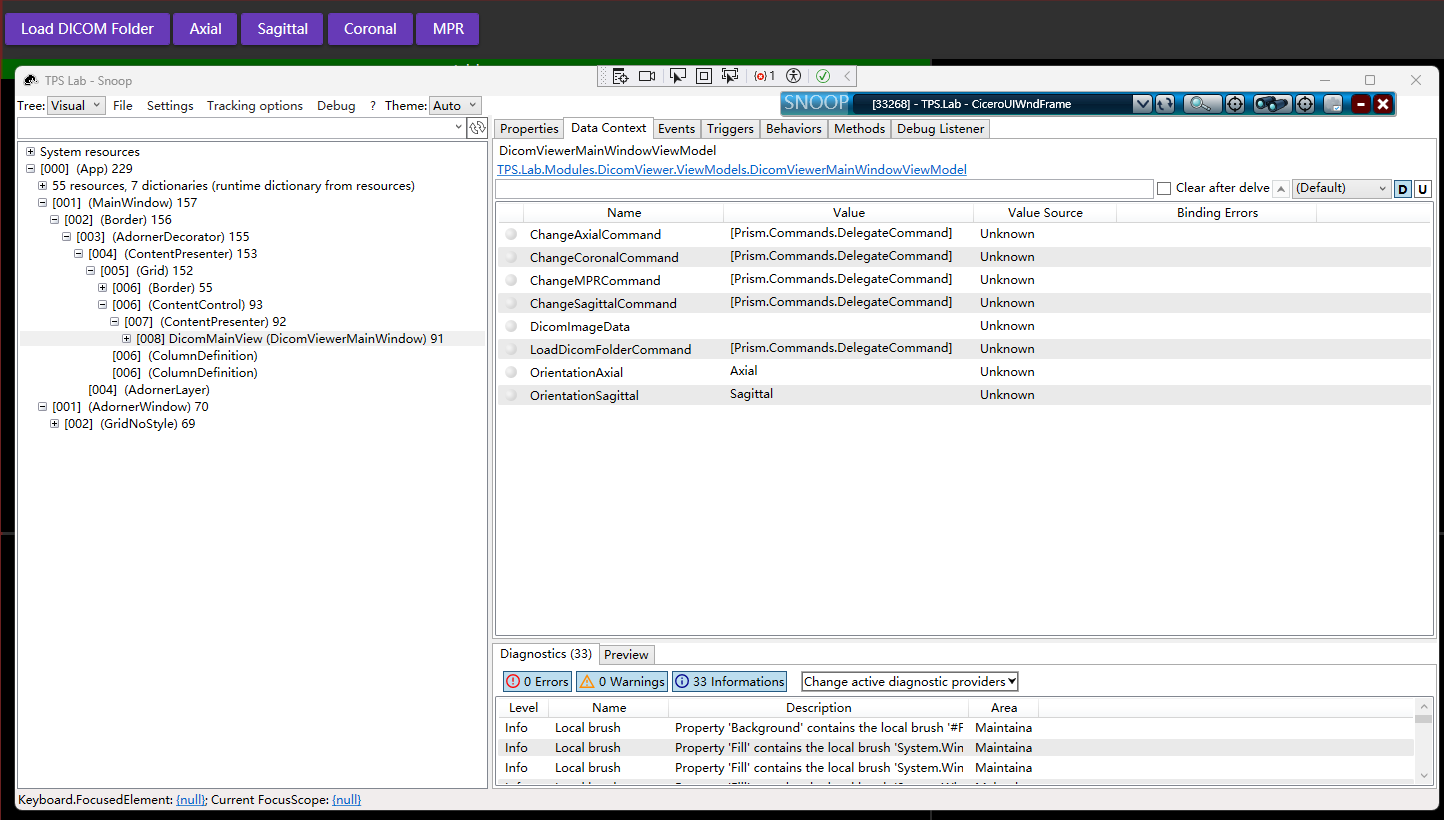
Task: Open the DicomViewerMainWindowViewModel type link
Action: (x=731, y=170)
